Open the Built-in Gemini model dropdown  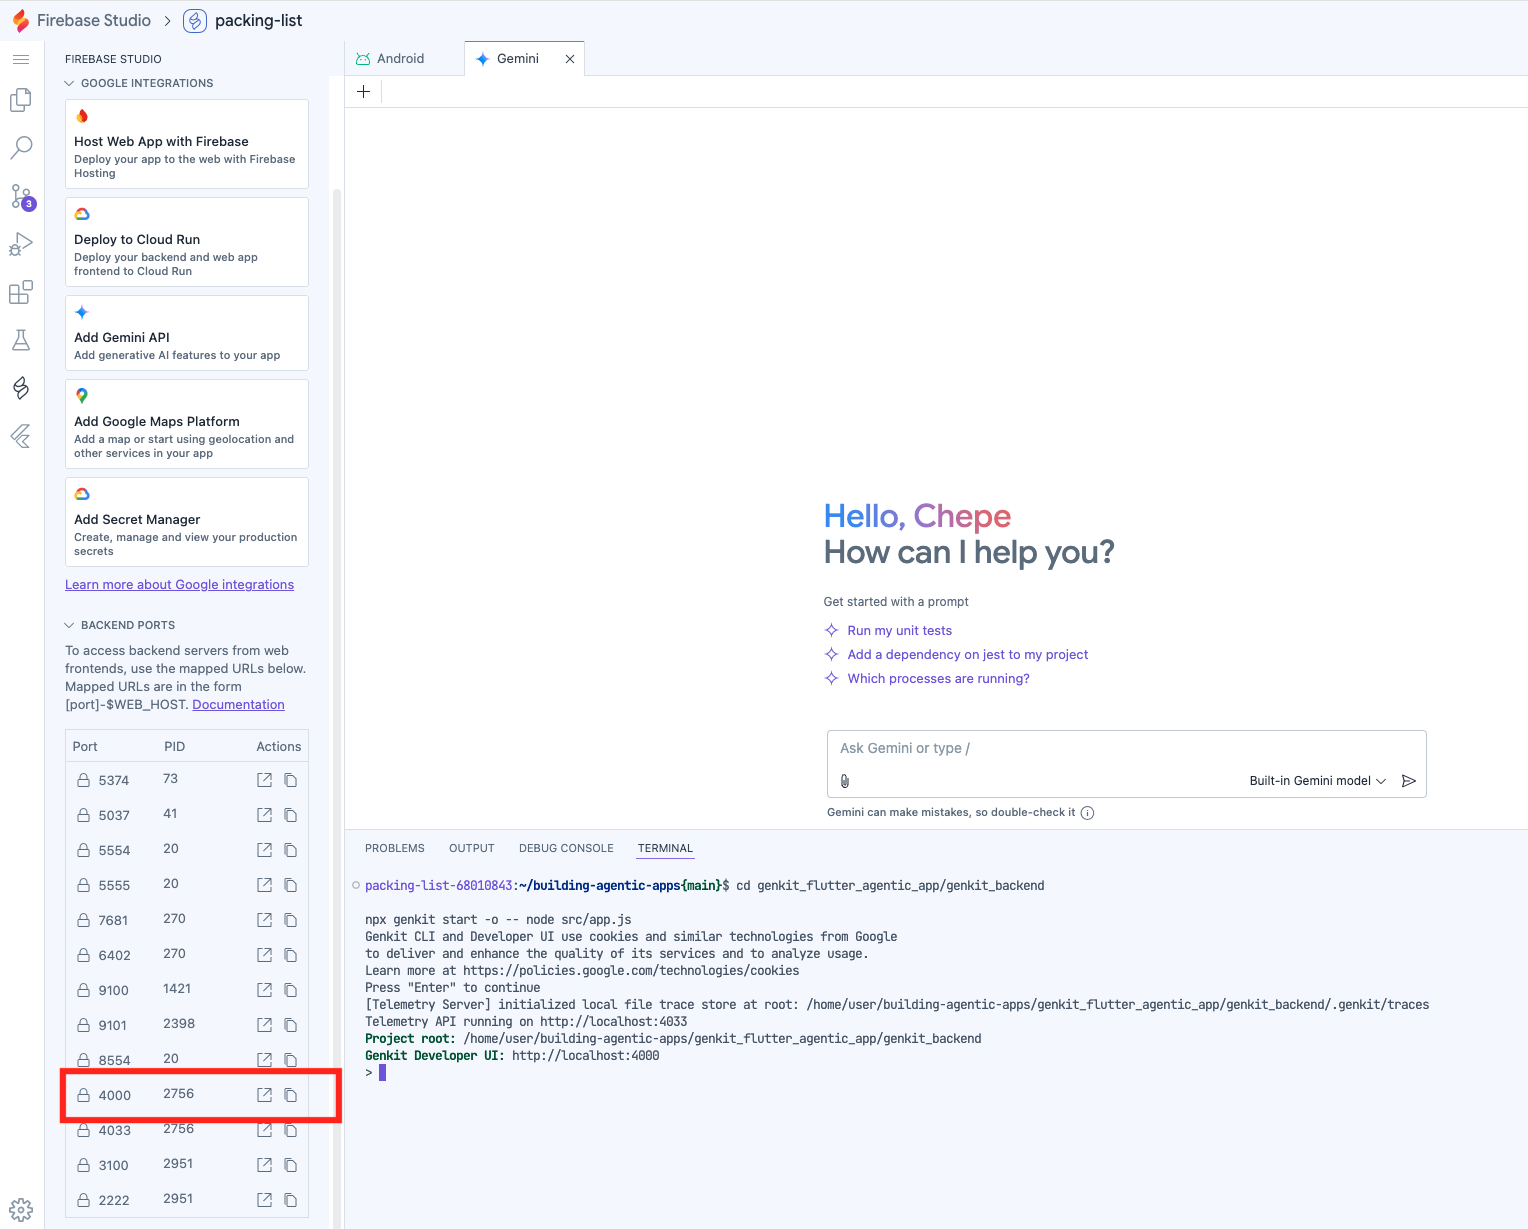coord(1317,781)
